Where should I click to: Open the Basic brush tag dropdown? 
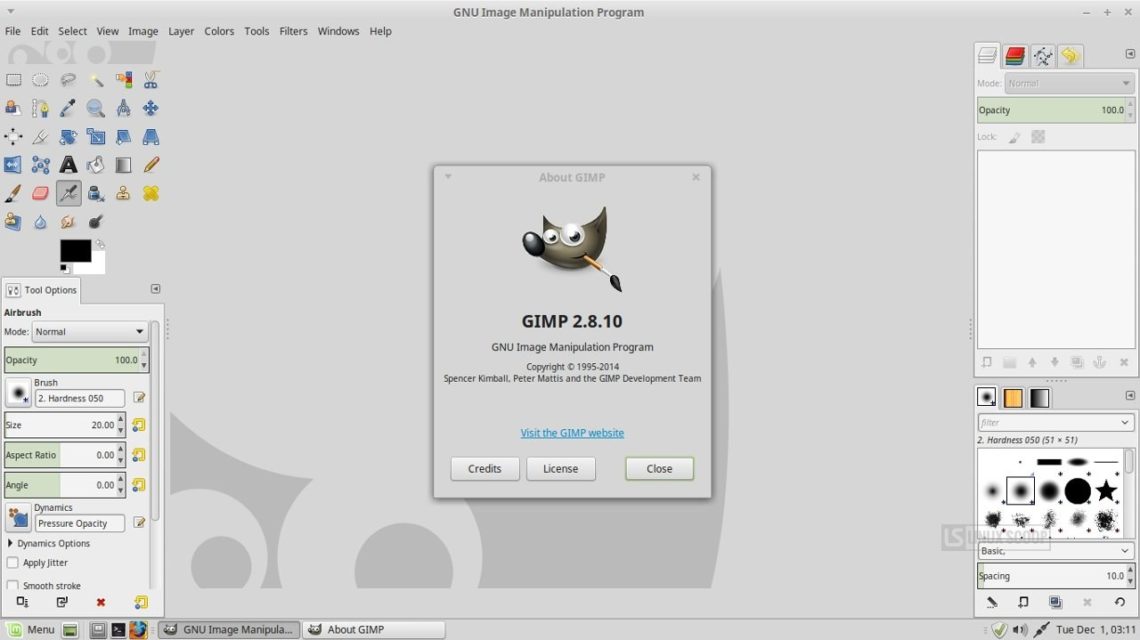tap(1055, 551)
